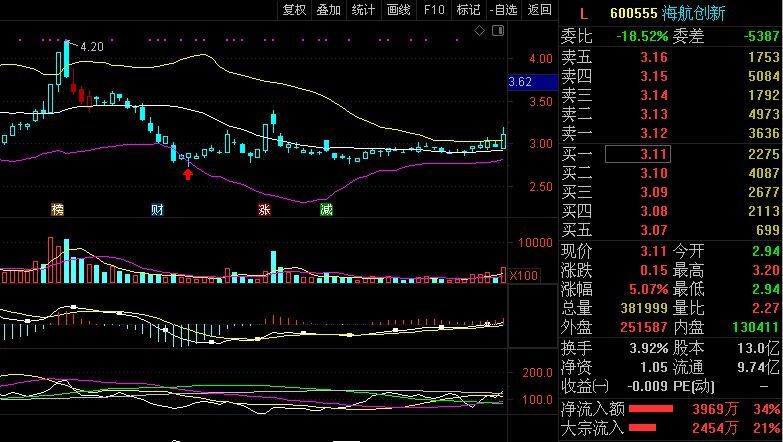Click 卖四 price 3.15
Viewport: 783px width, 442px height.
pyautogui.click(x=654, y=76)
